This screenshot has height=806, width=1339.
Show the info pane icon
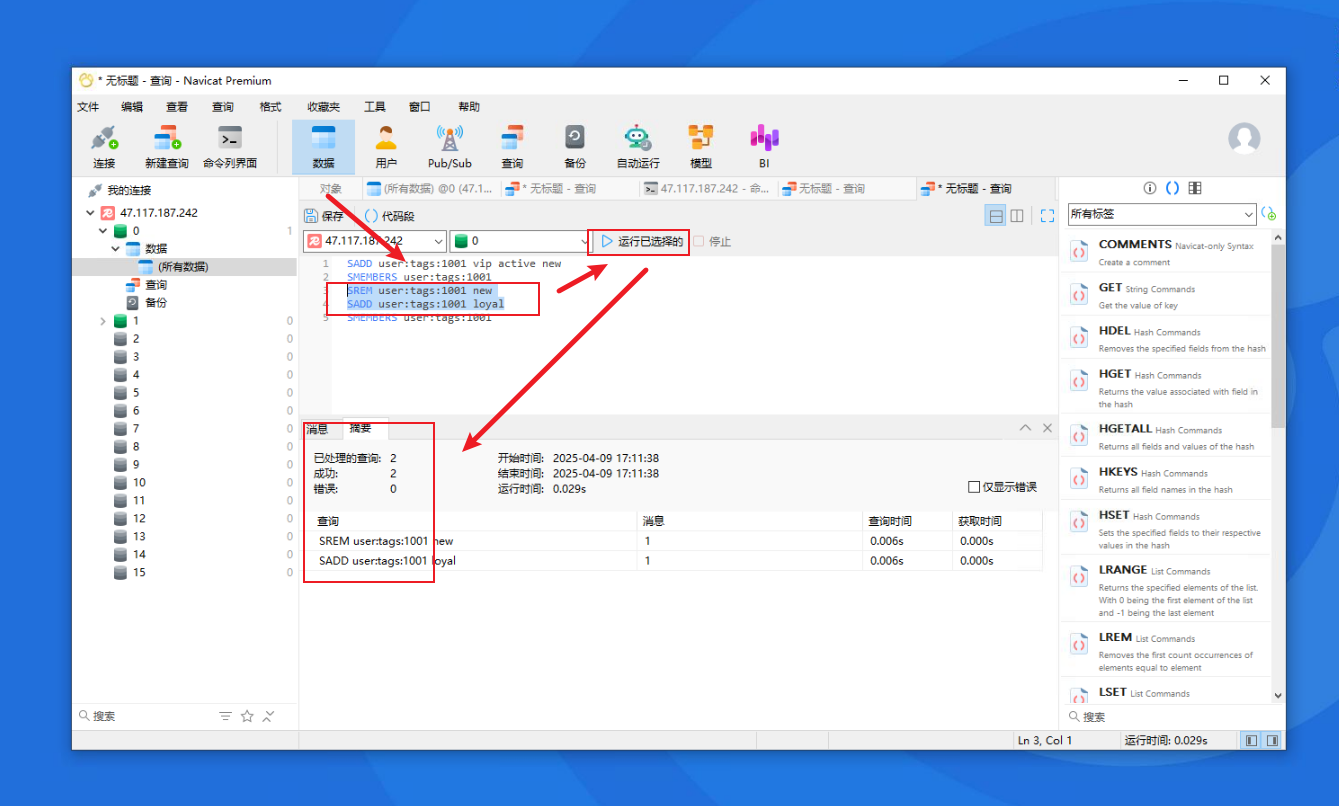[1150, 188]
